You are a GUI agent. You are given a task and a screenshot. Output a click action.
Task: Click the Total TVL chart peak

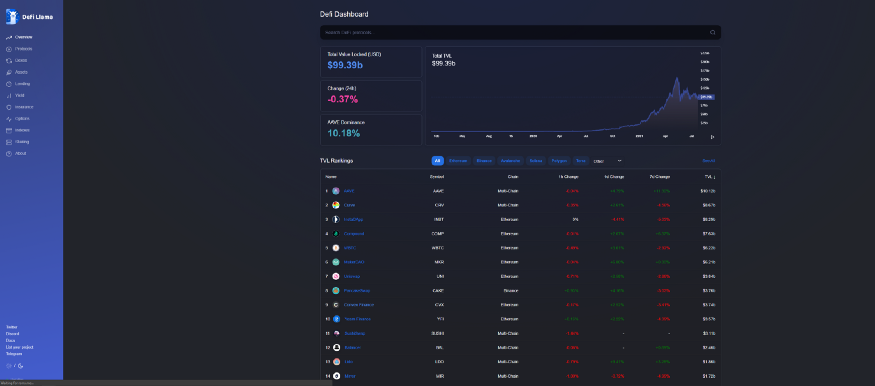[x=676, y=79]
